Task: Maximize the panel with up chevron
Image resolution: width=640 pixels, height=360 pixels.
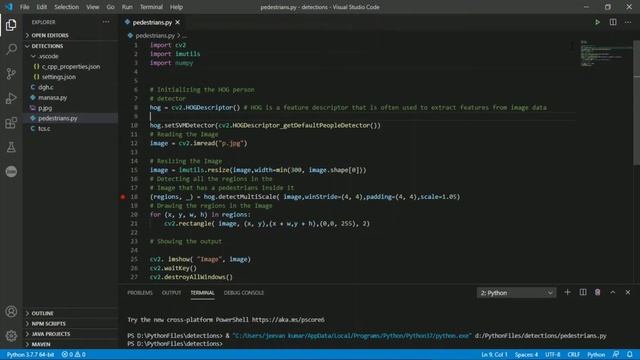Action: click(x=613, y=292)
